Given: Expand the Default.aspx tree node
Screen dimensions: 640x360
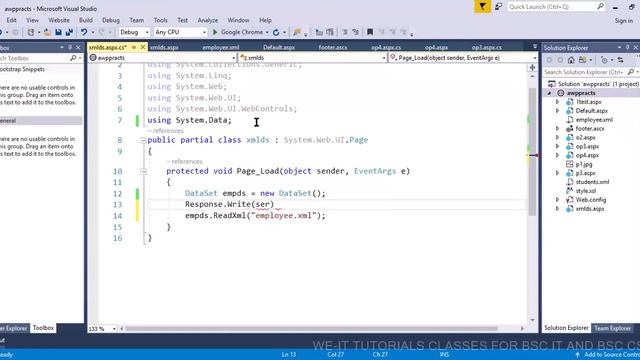Looking at the screenshot, I should point(558,111).
